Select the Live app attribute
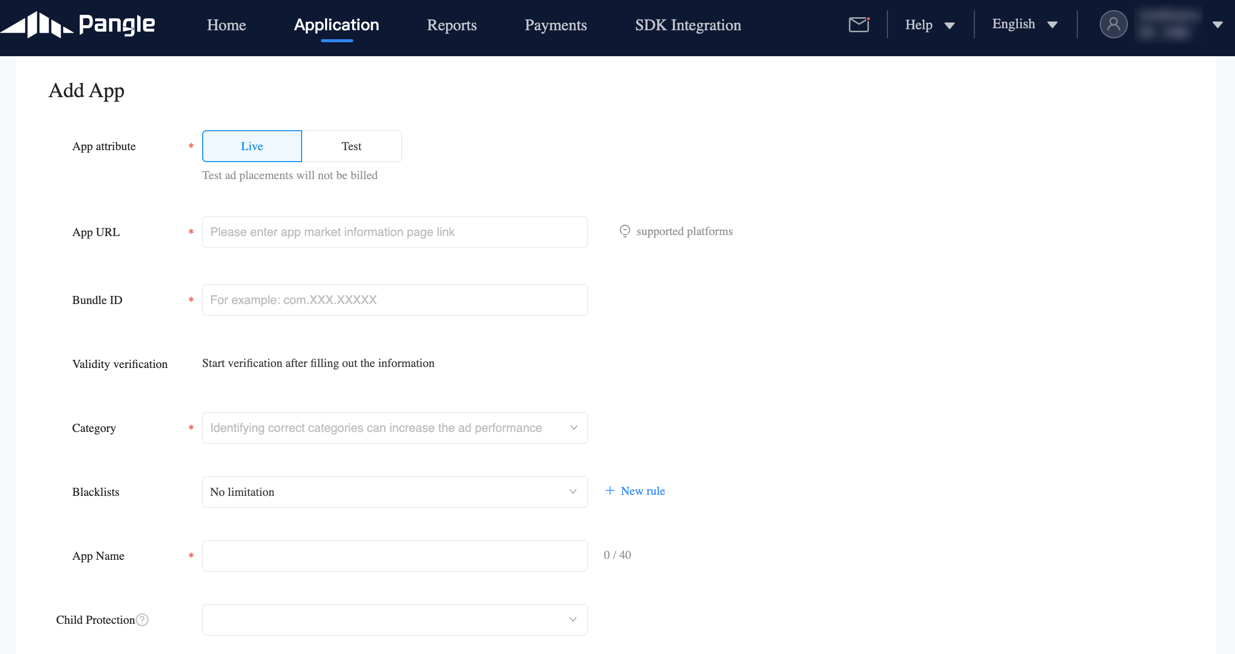1235x654 pixels. point(251,145)
